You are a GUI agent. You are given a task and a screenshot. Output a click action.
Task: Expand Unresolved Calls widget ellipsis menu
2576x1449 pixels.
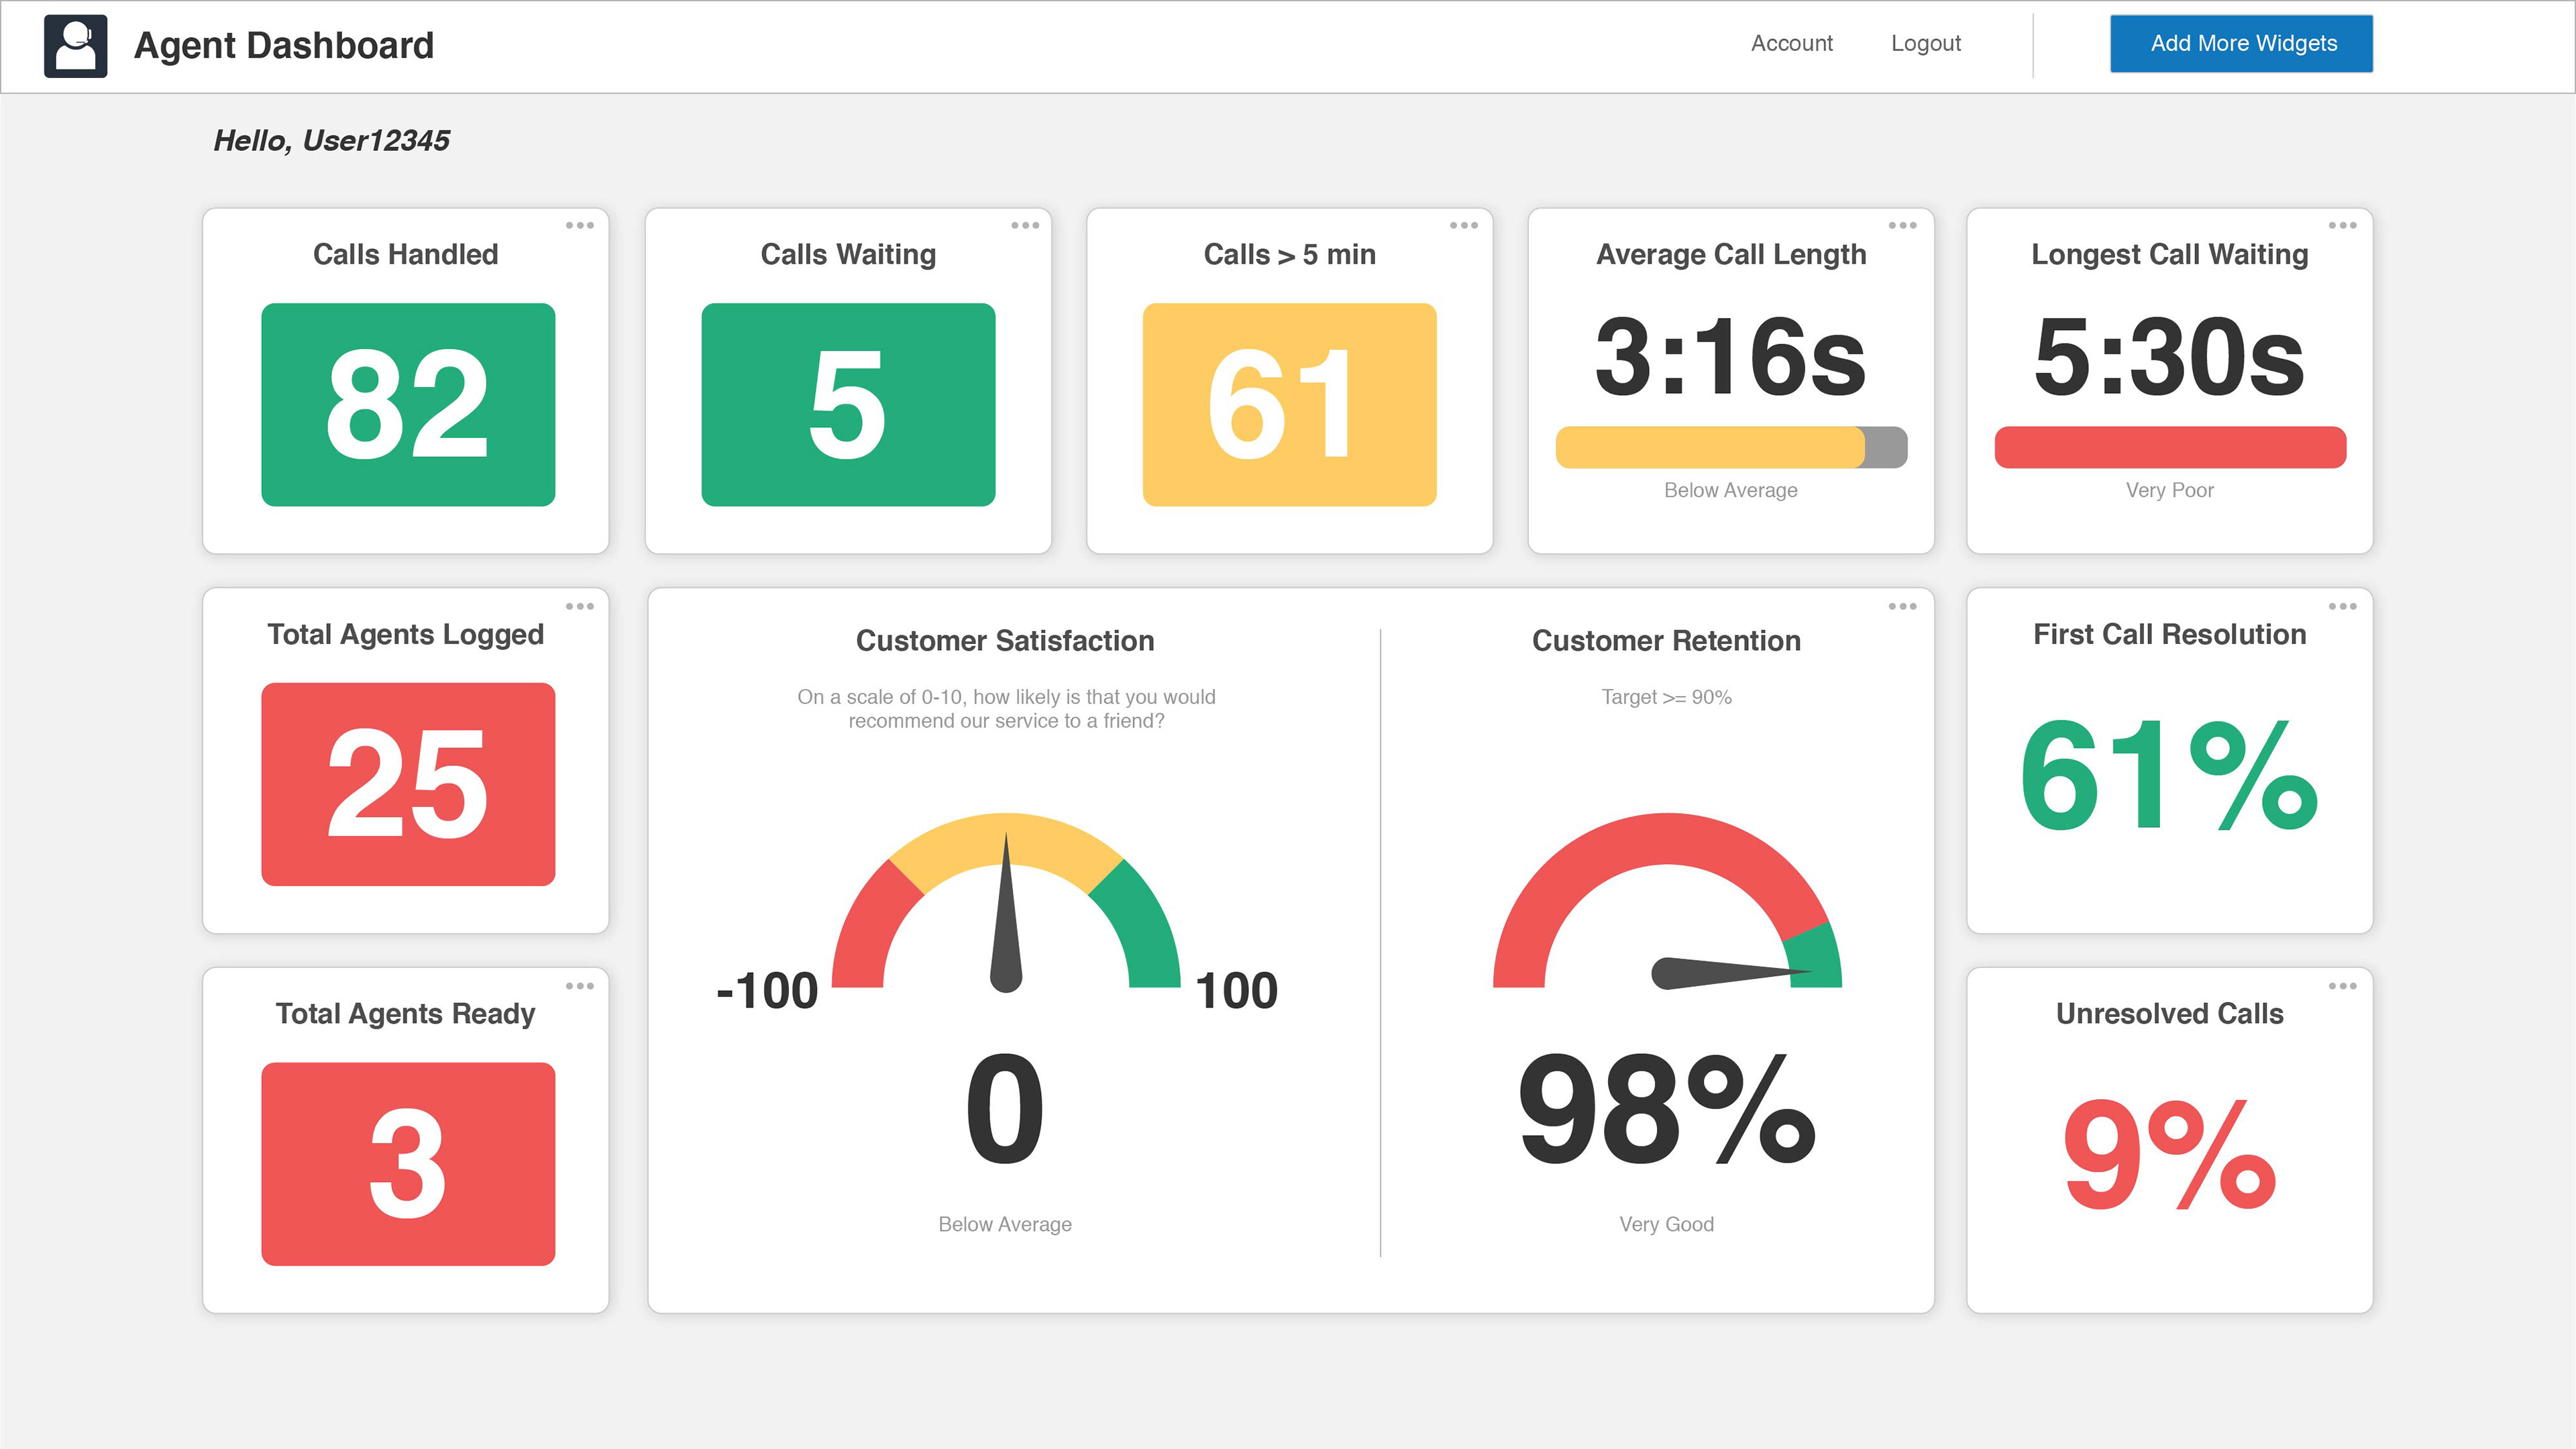[x=2342, y=986]
